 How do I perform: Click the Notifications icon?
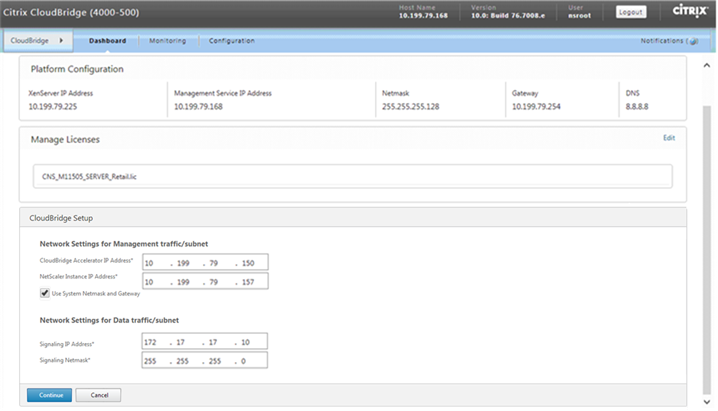pyautogui.click(x=694, y=41)
